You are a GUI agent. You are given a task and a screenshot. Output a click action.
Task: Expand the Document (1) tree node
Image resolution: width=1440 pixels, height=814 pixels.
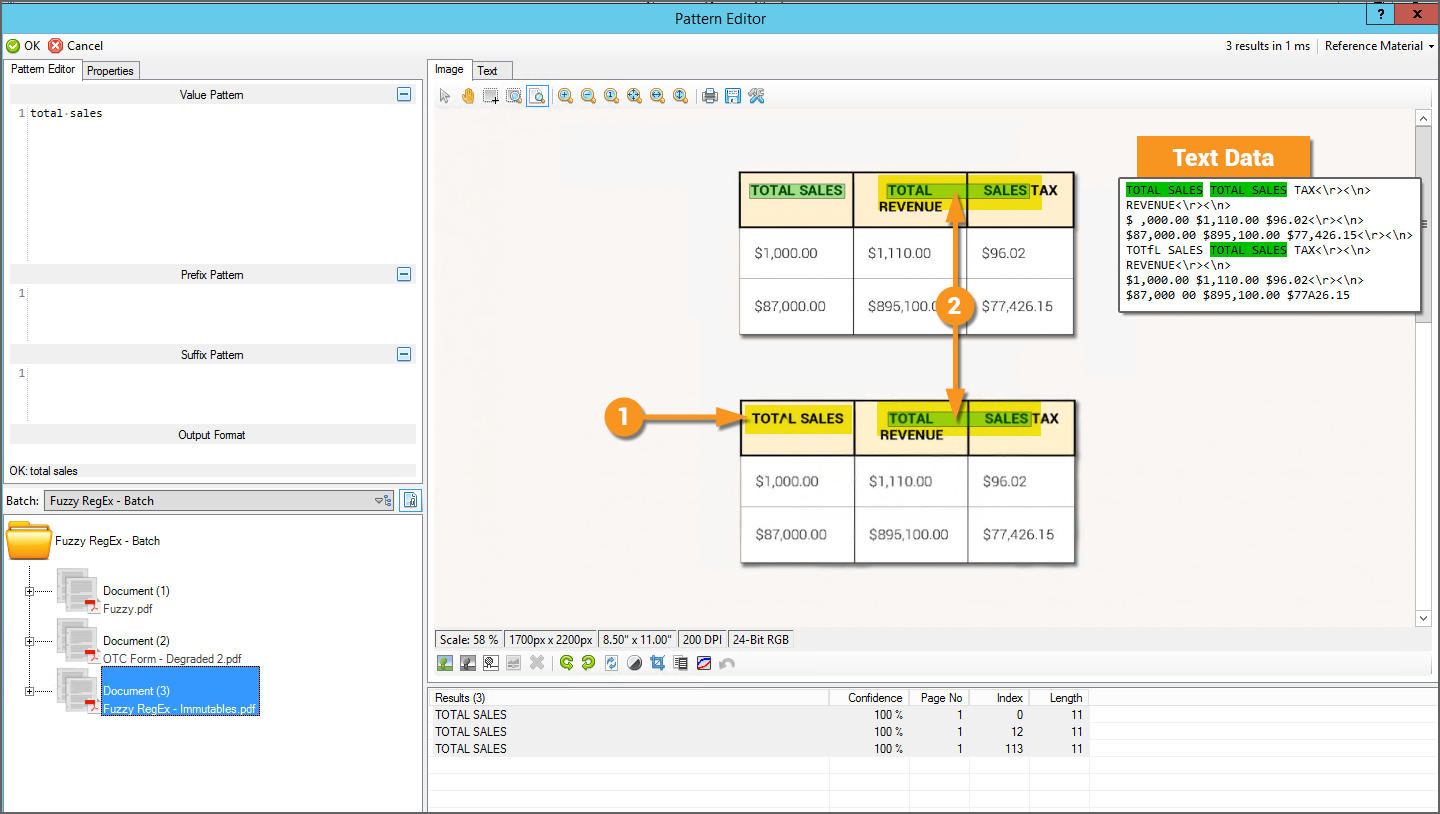29,591
